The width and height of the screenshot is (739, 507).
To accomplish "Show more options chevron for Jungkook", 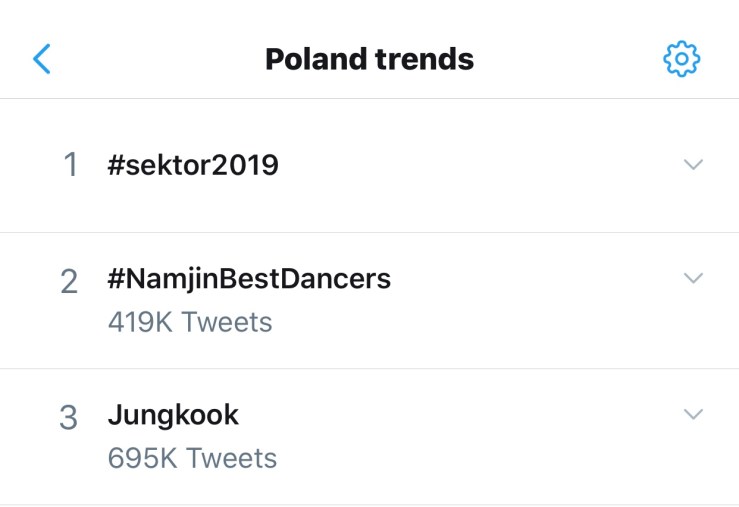I will 693,414.
